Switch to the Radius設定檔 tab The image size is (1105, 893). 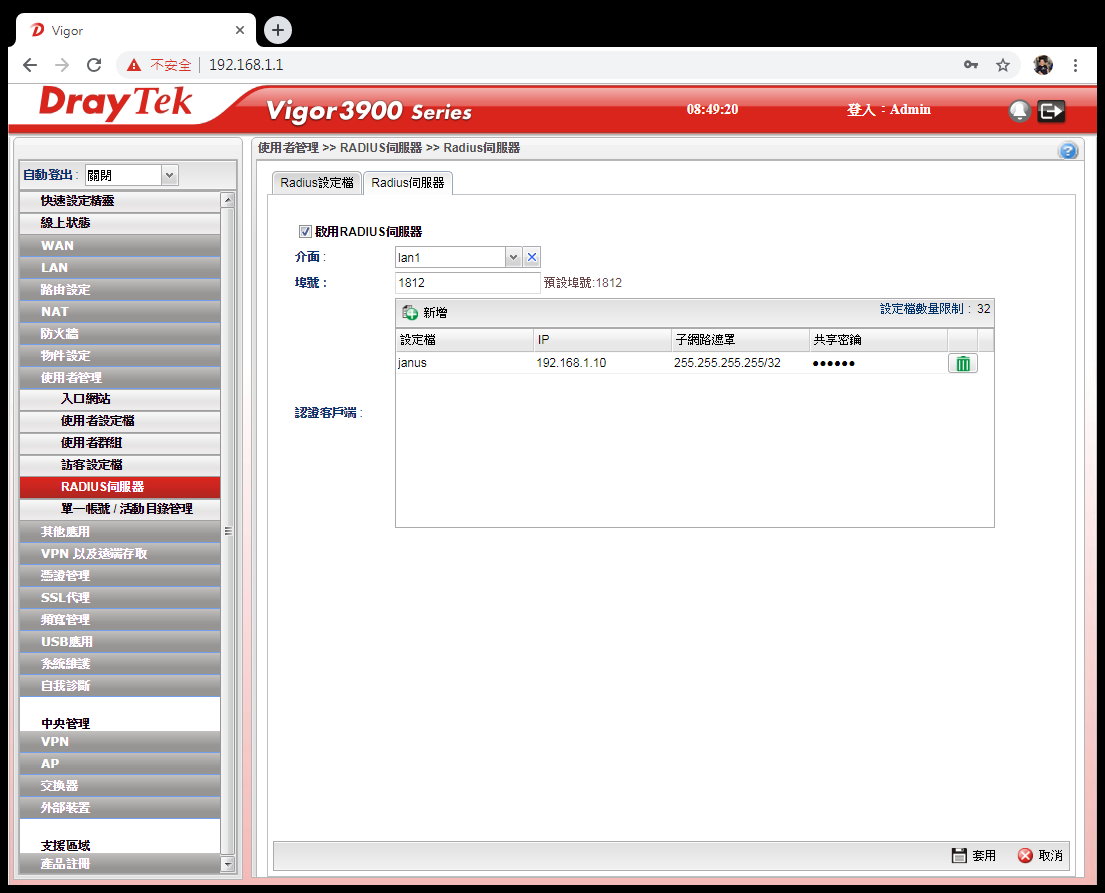(x=316, y=183)
